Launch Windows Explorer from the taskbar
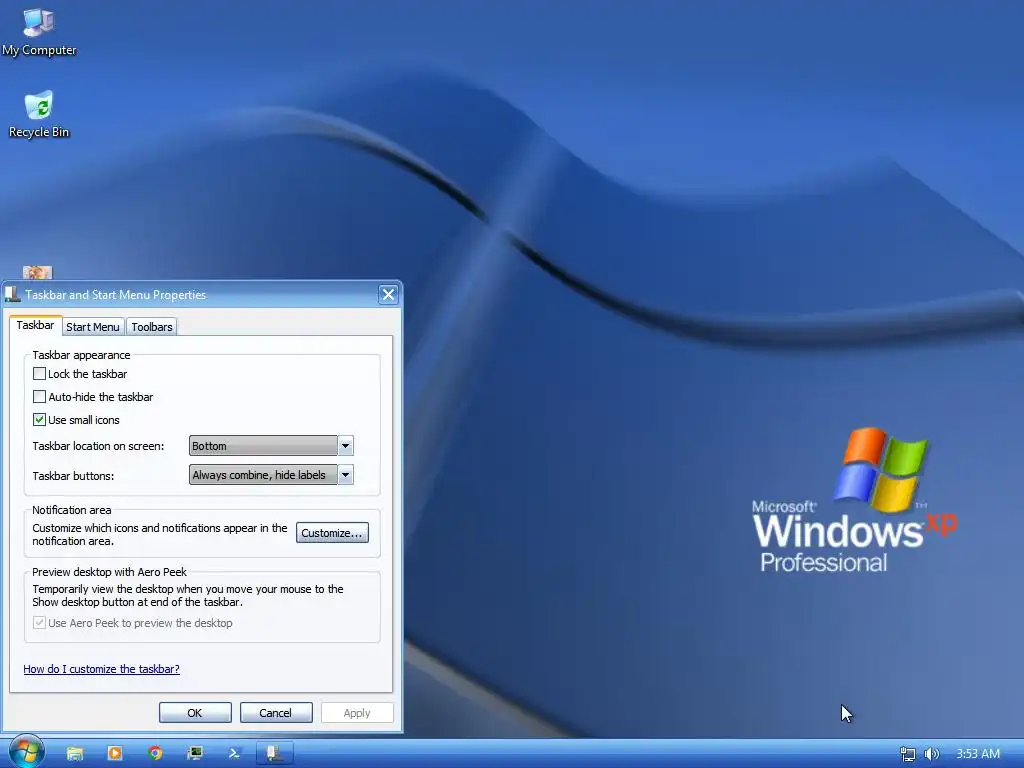The height and width of the screenshot is (768, 1024). click(x=75, y=753)
